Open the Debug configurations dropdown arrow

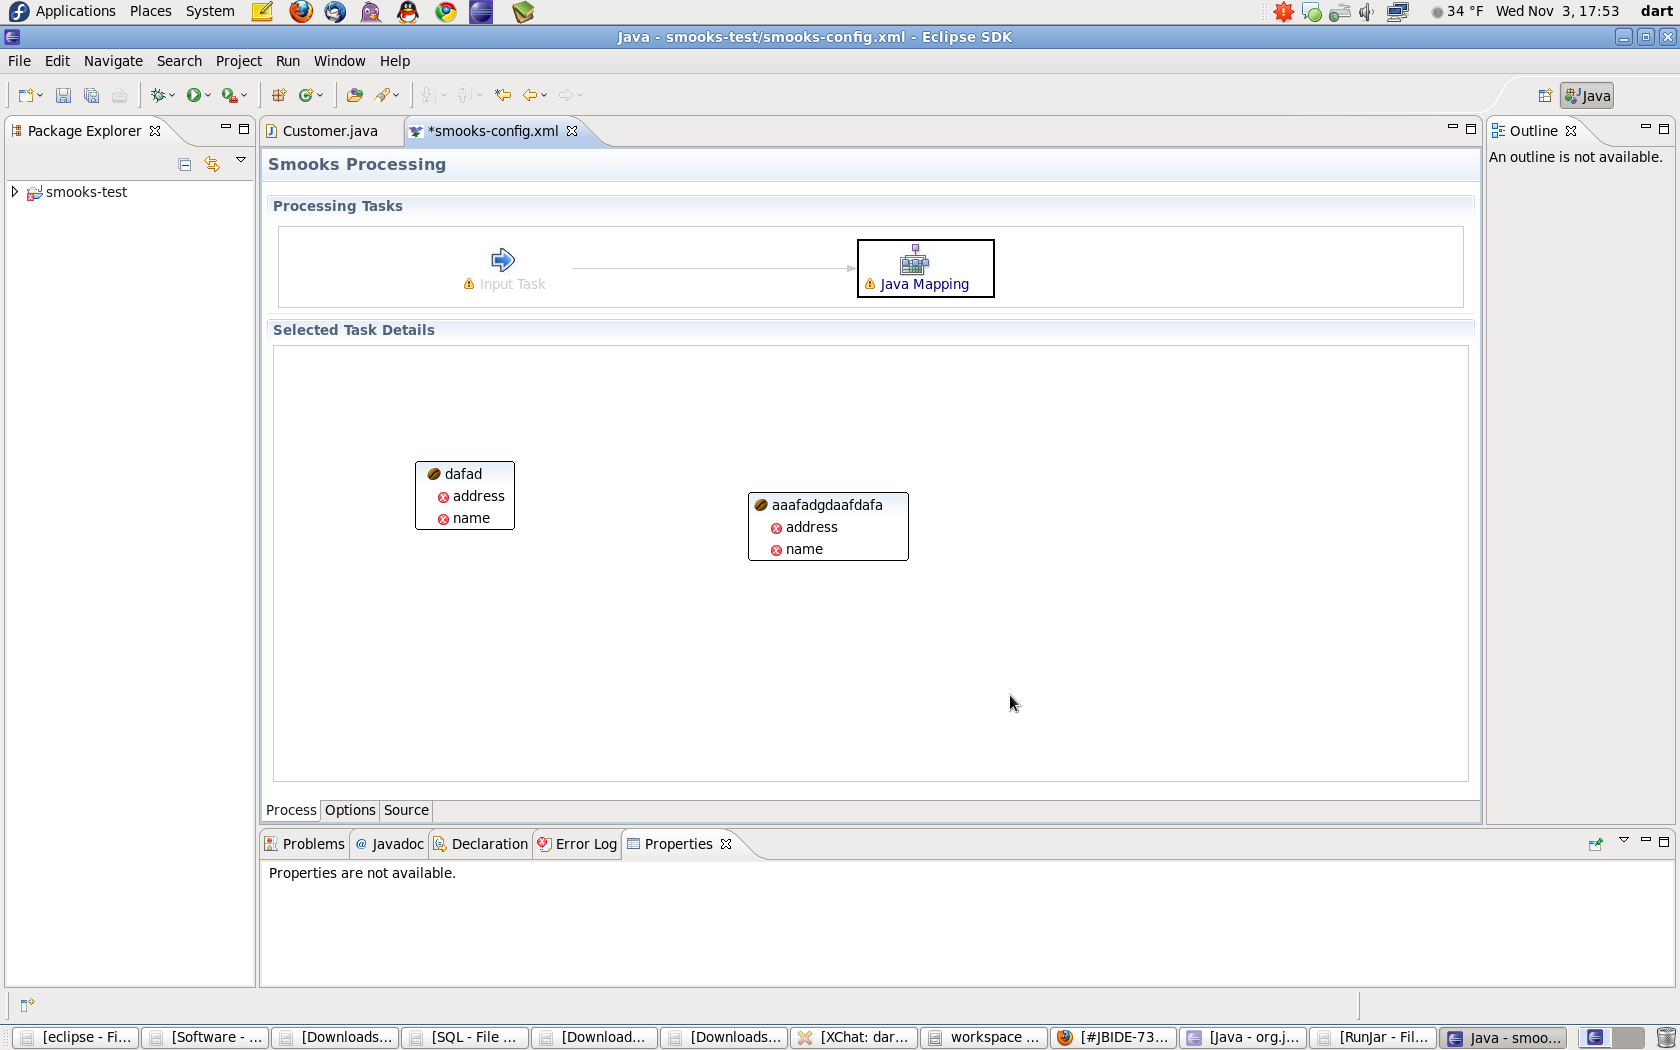pos(172,96)
